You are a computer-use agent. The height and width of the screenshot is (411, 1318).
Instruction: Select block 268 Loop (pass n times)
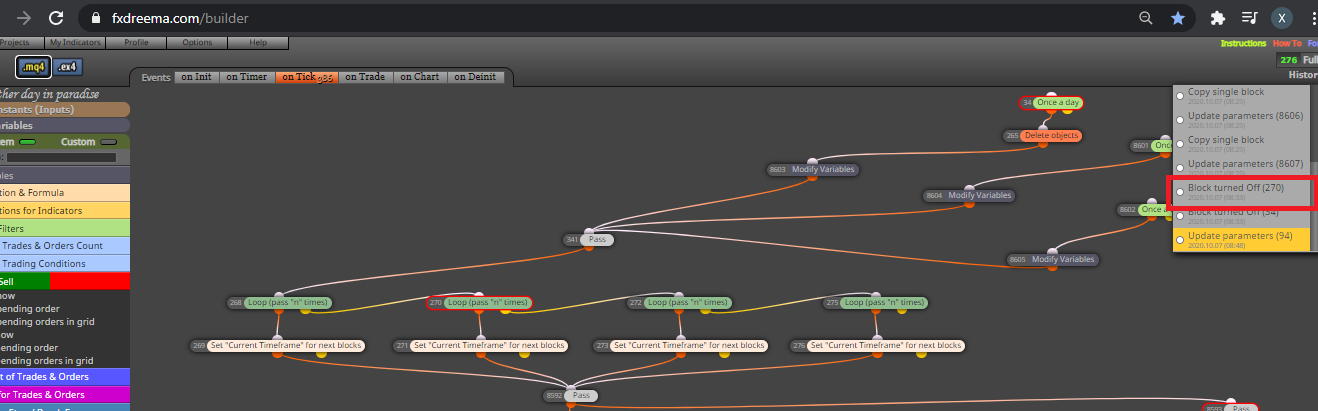[280, 303]
